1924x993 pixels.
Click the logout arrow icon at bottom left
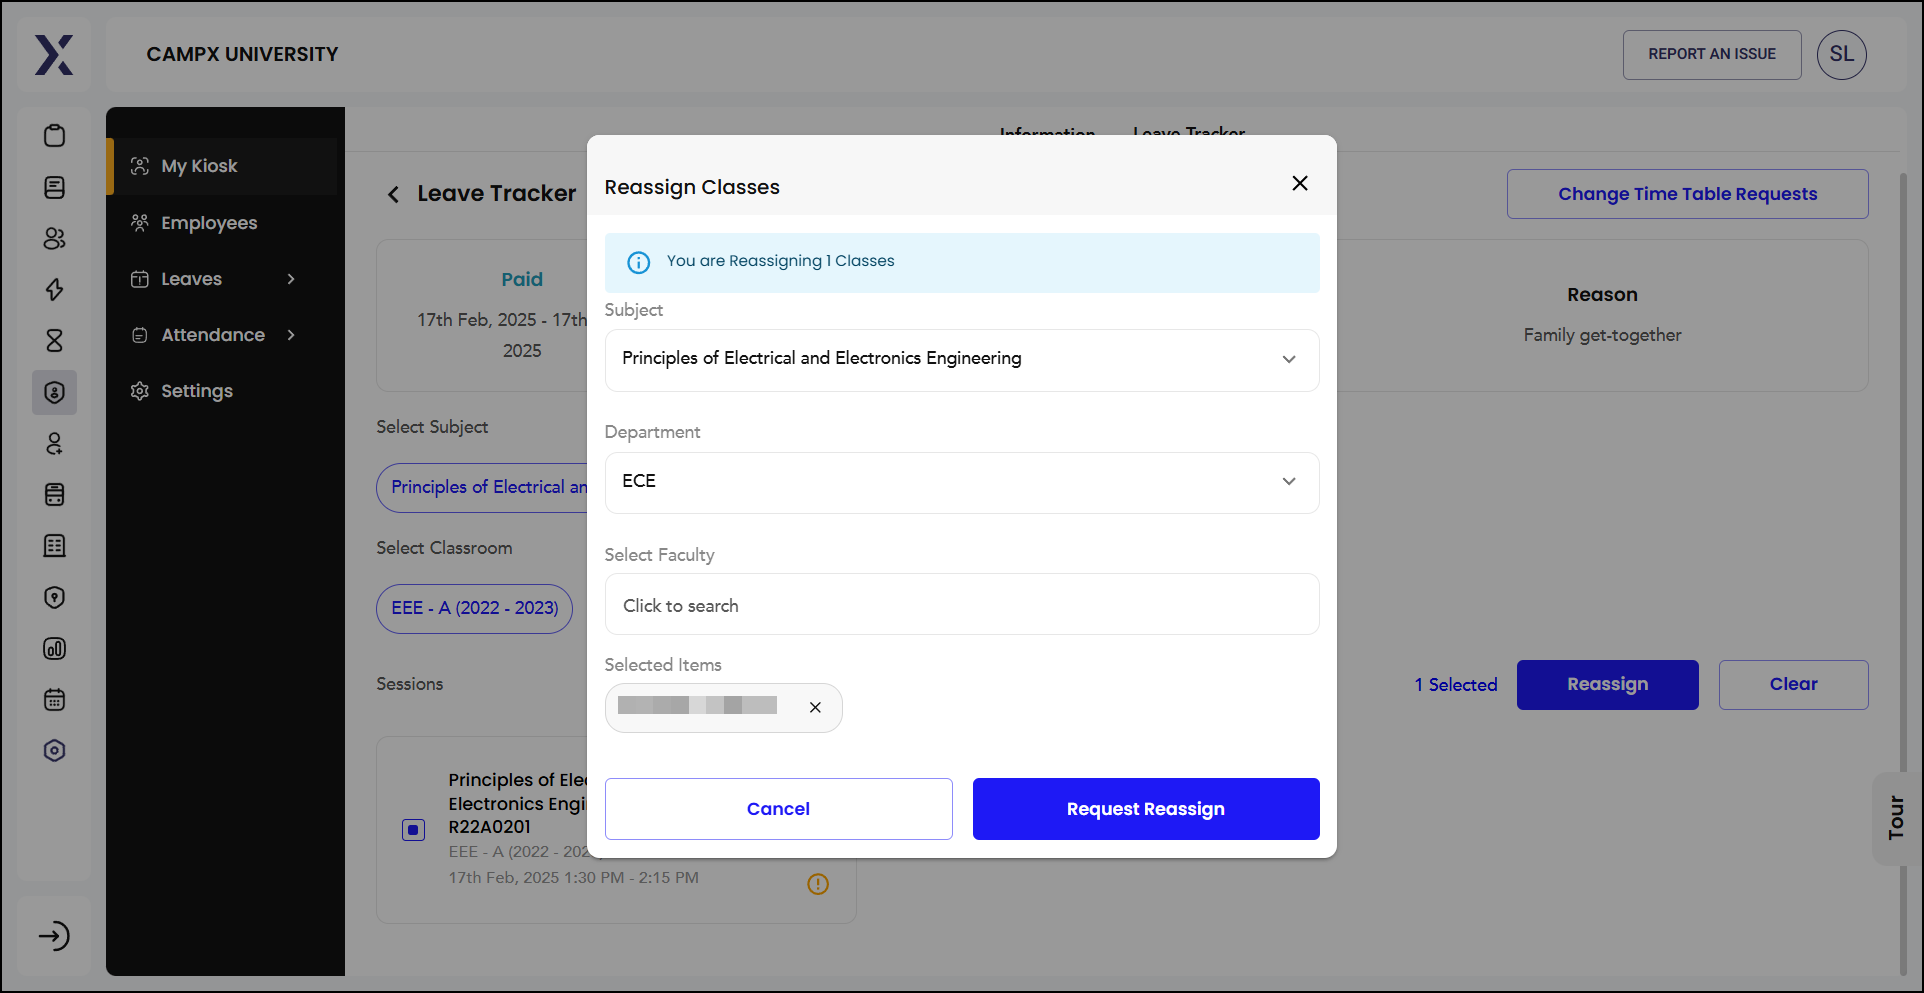point(54,936)
